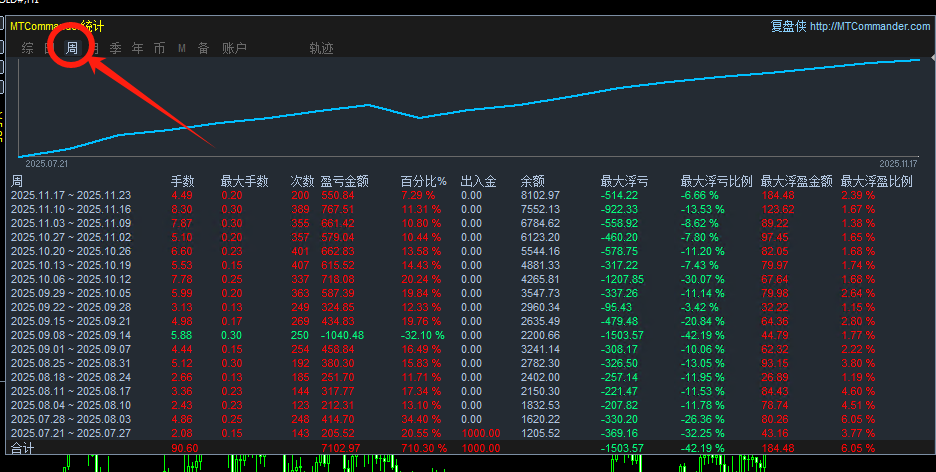Click the 盈亏金额 column header
This screenshot has width=936, height=472.
[344, 181]
